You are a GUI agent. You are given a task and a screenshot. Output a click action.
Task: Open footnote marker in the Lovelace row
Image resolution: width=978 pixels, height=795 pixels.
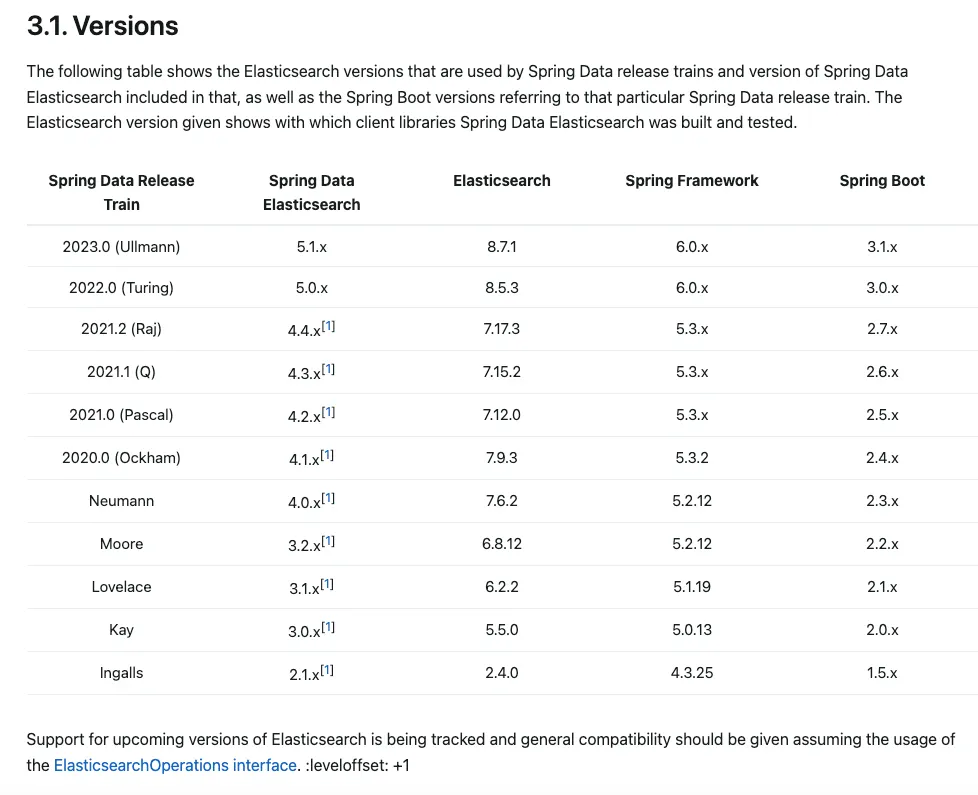327,583
